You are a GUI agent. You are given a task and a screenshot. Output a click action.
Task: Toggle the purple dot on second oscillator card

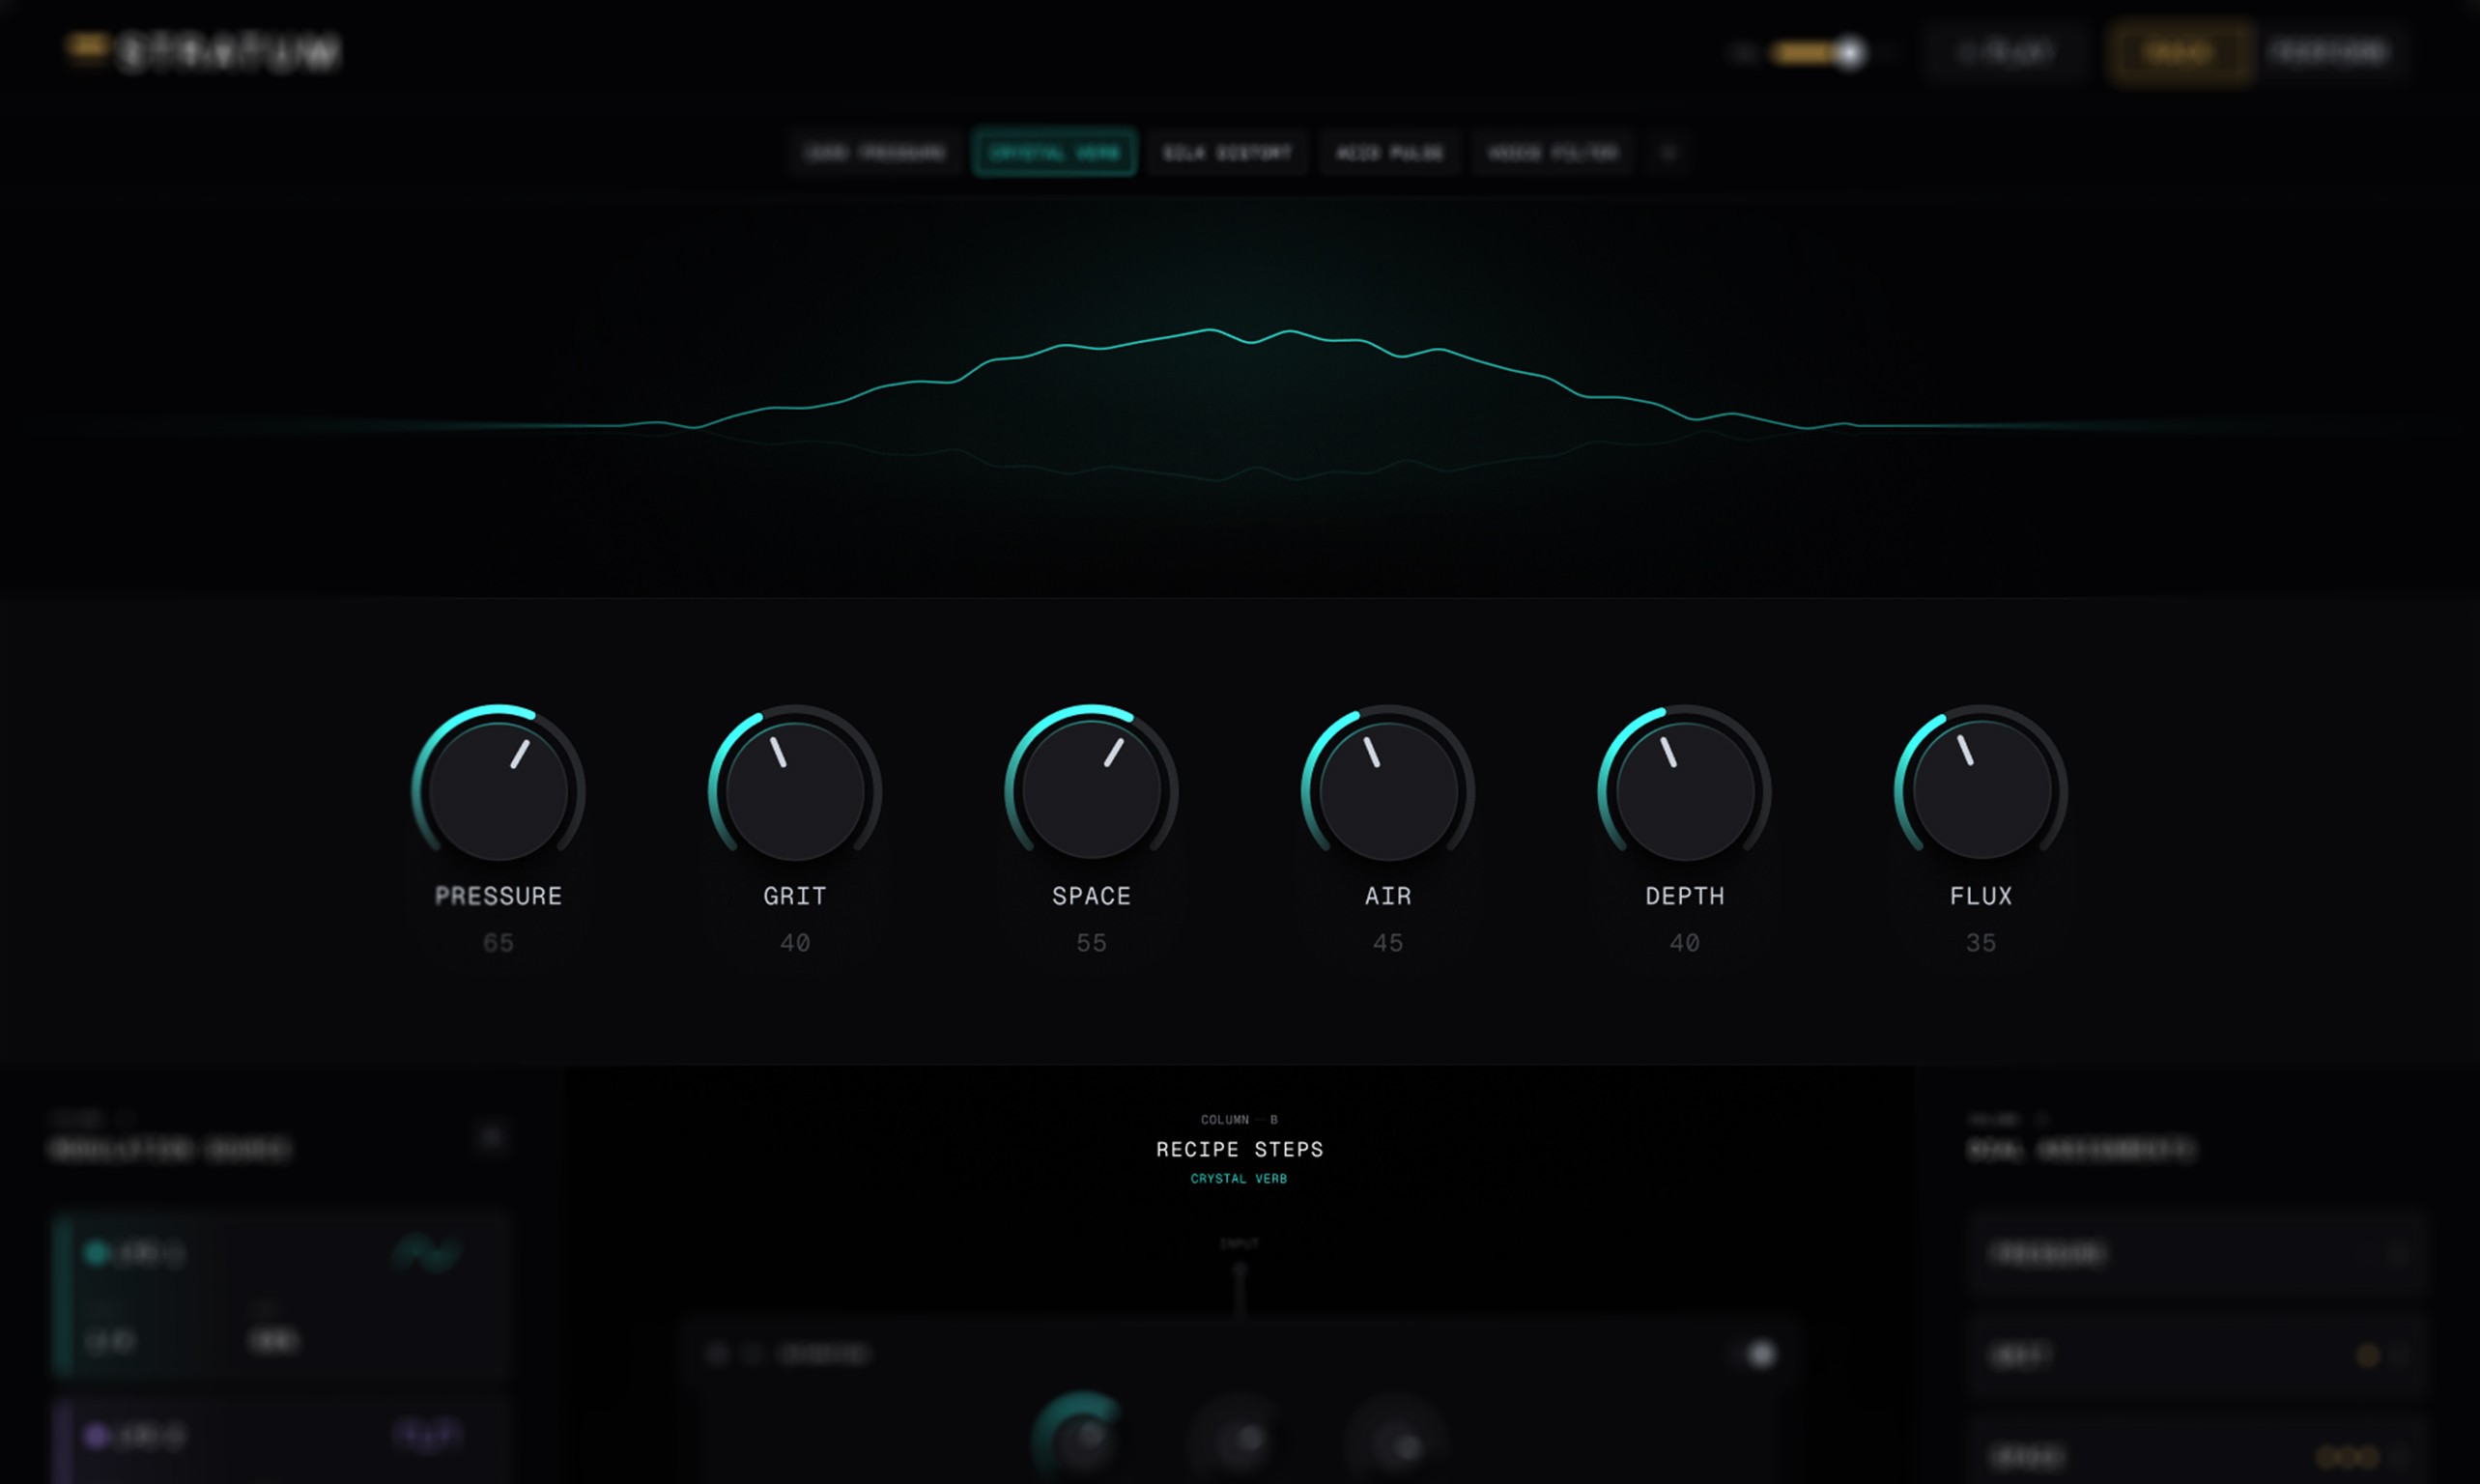pos(97,1436)
